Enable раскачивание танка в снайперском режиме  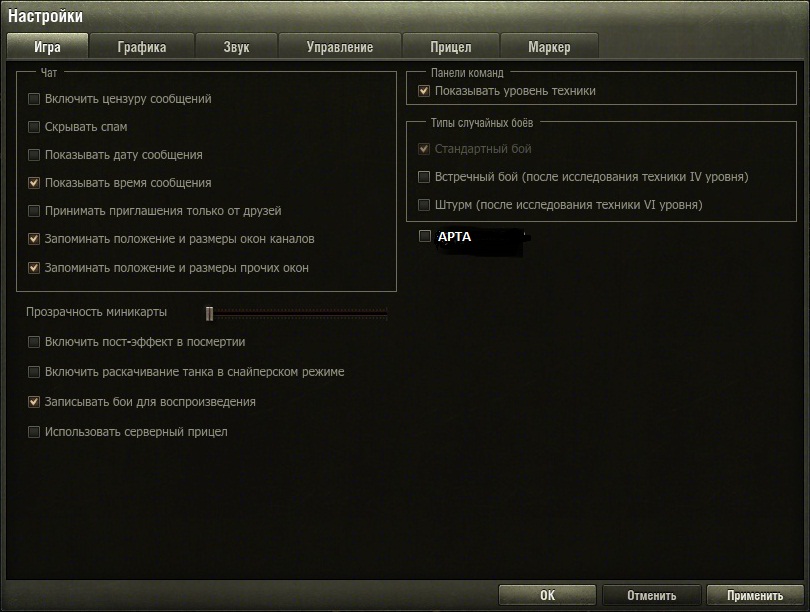(34, 372)
